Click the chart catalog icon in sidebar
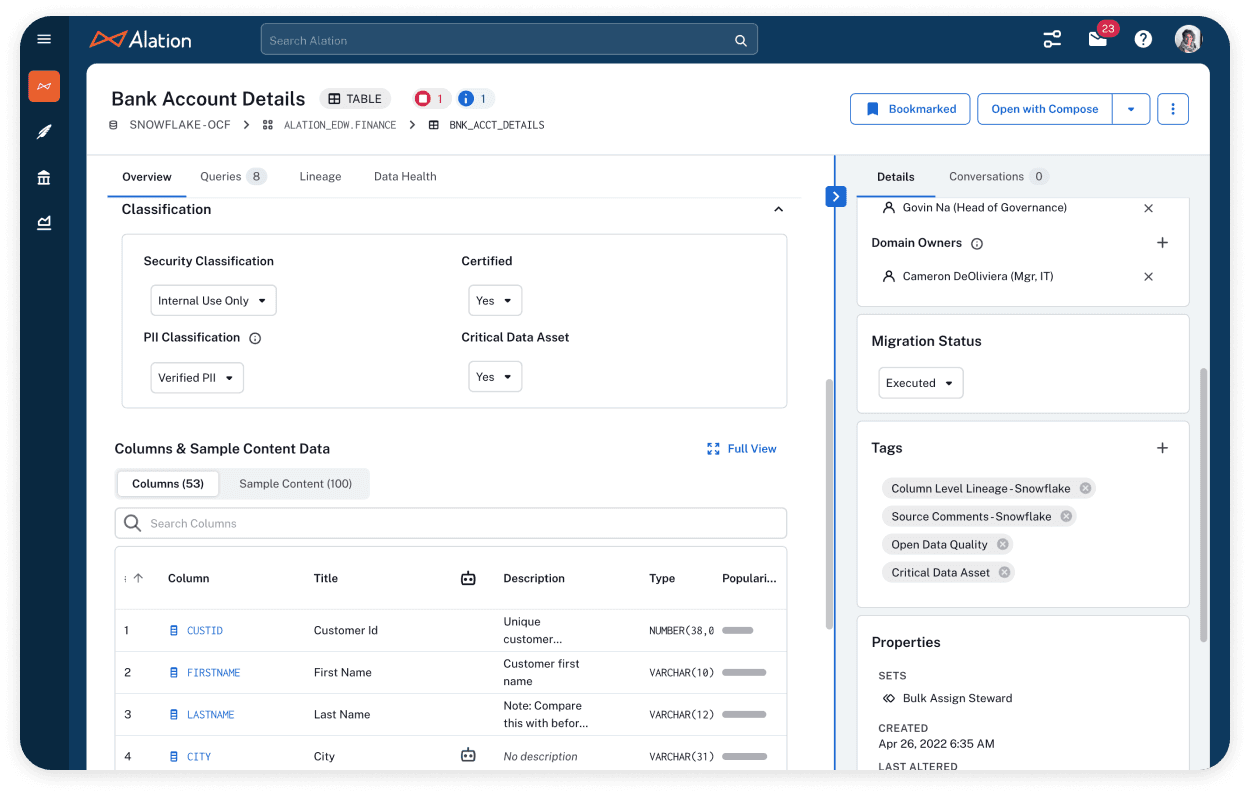The width and height of the screenshot is (1250, 794). point(43,222)
